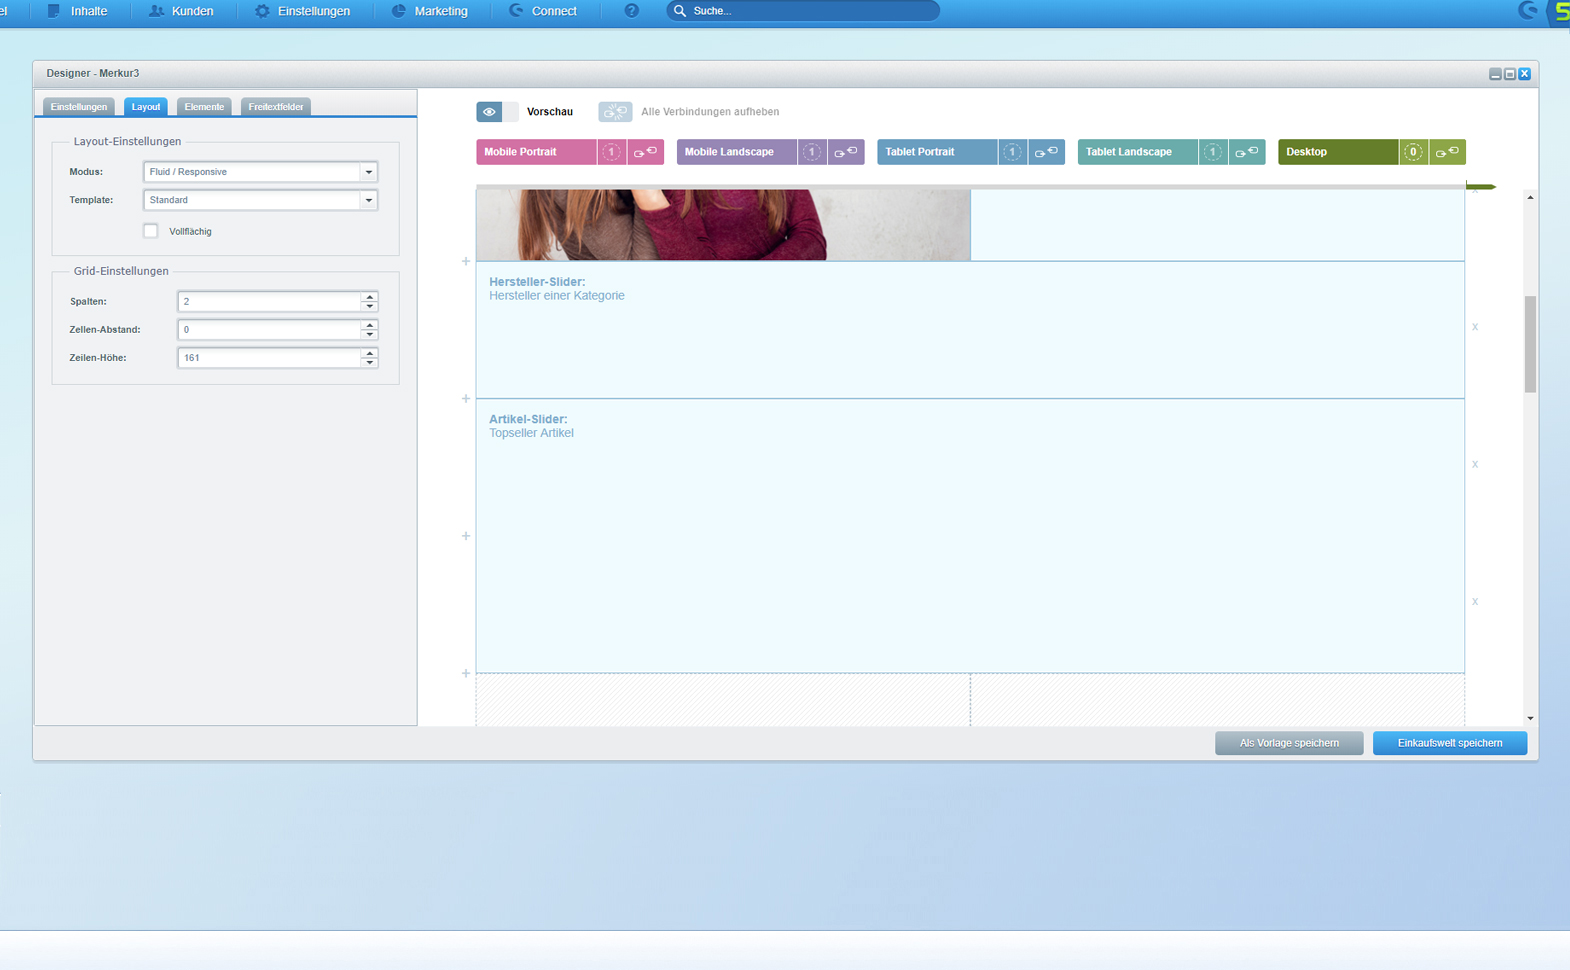Screen dimensions: 1570x970
Task: Switch to the Elemente tab
Action: click(x=204, y=107)
